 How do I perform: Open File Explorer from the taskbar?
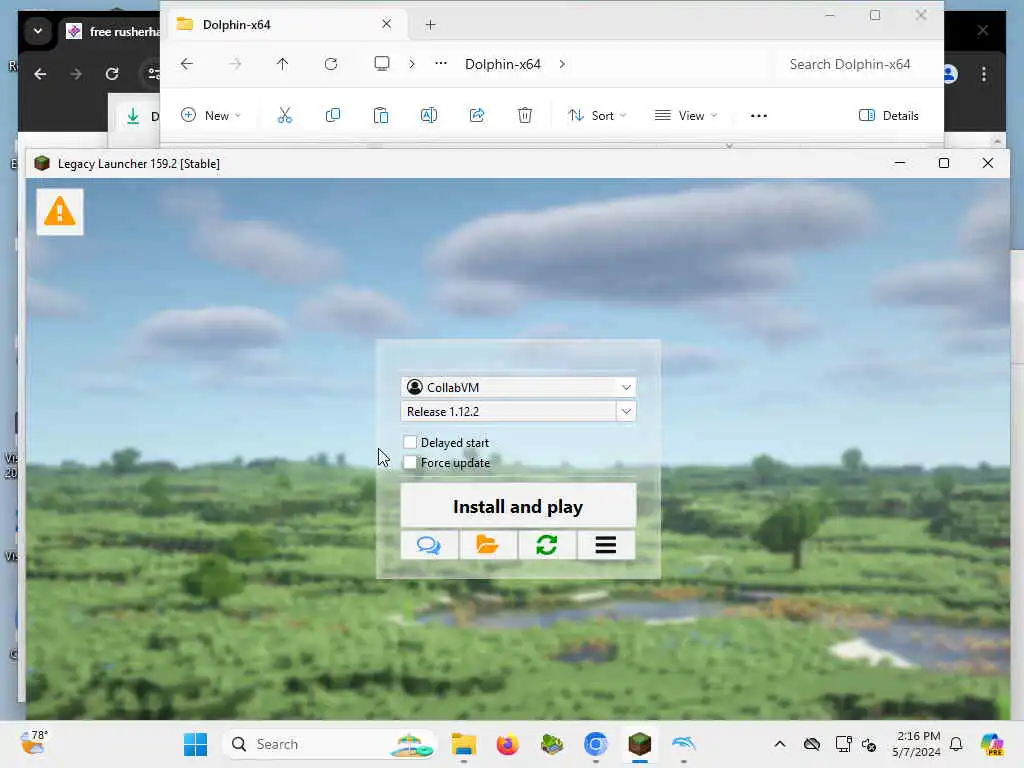(x=464, y=744)
